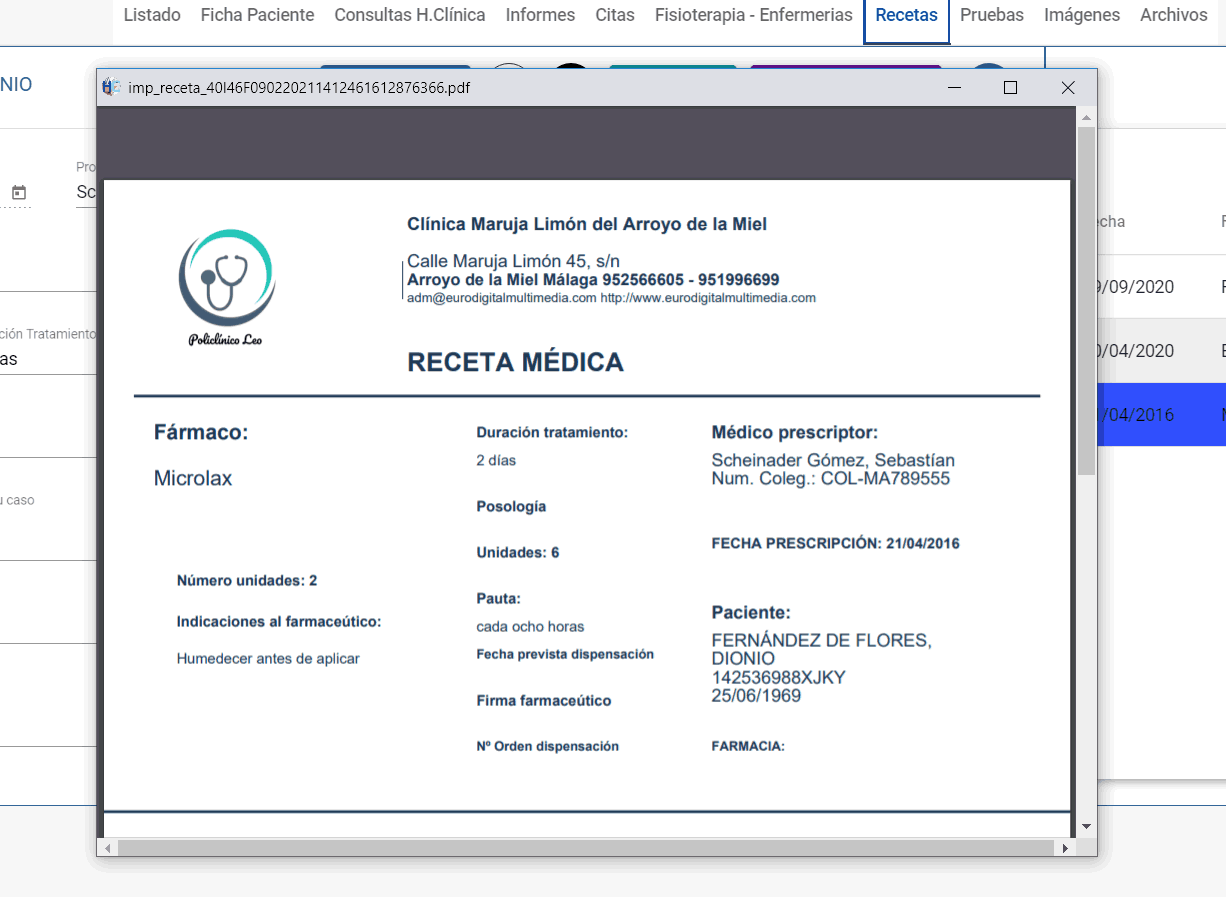Viewport: 1226px width, 897px height.
Task: Switch to the Pruebas tab
Action: [x=991, y=15]
